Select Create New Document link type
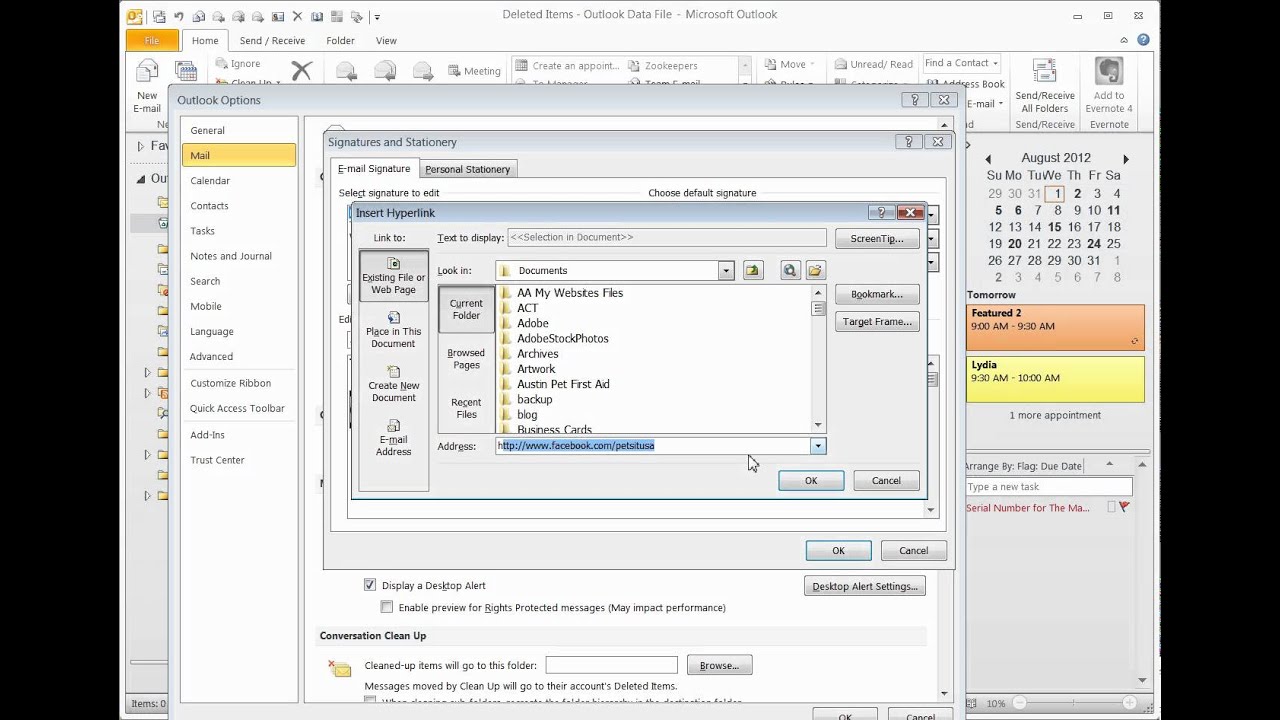This screenshot has width=1280, height=720. click(x=393, y=383)
